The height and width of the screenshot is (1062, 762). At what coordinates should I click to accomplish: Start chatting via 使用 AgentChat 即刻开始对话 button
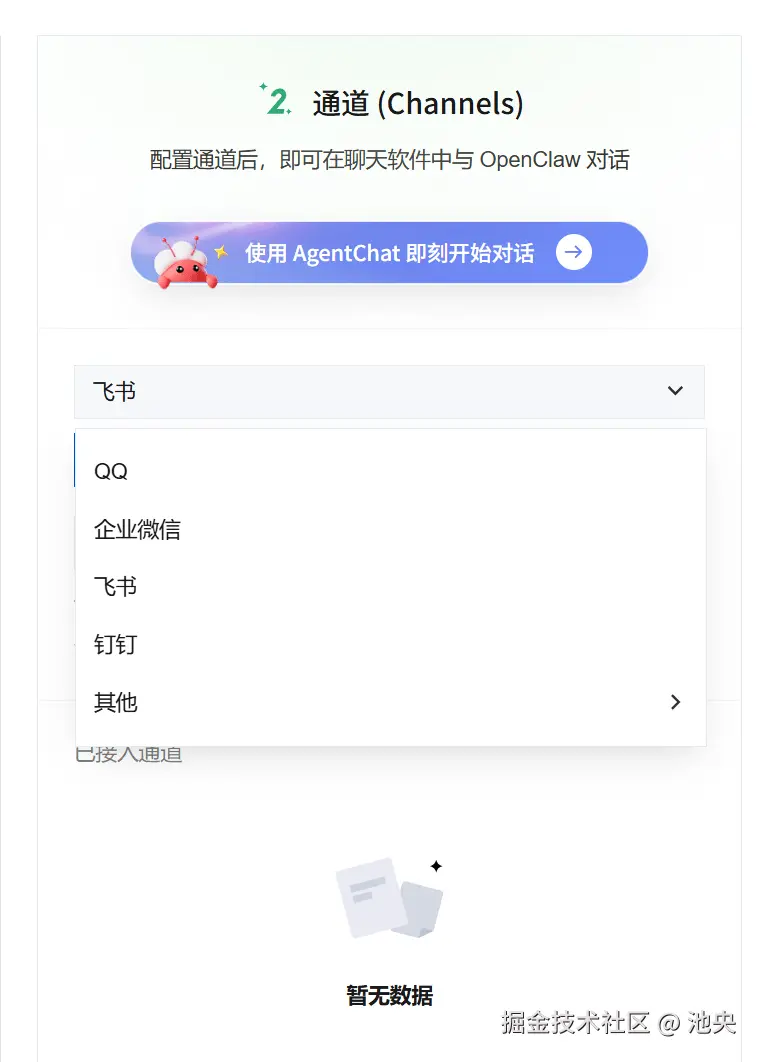[x=389, y=252]
